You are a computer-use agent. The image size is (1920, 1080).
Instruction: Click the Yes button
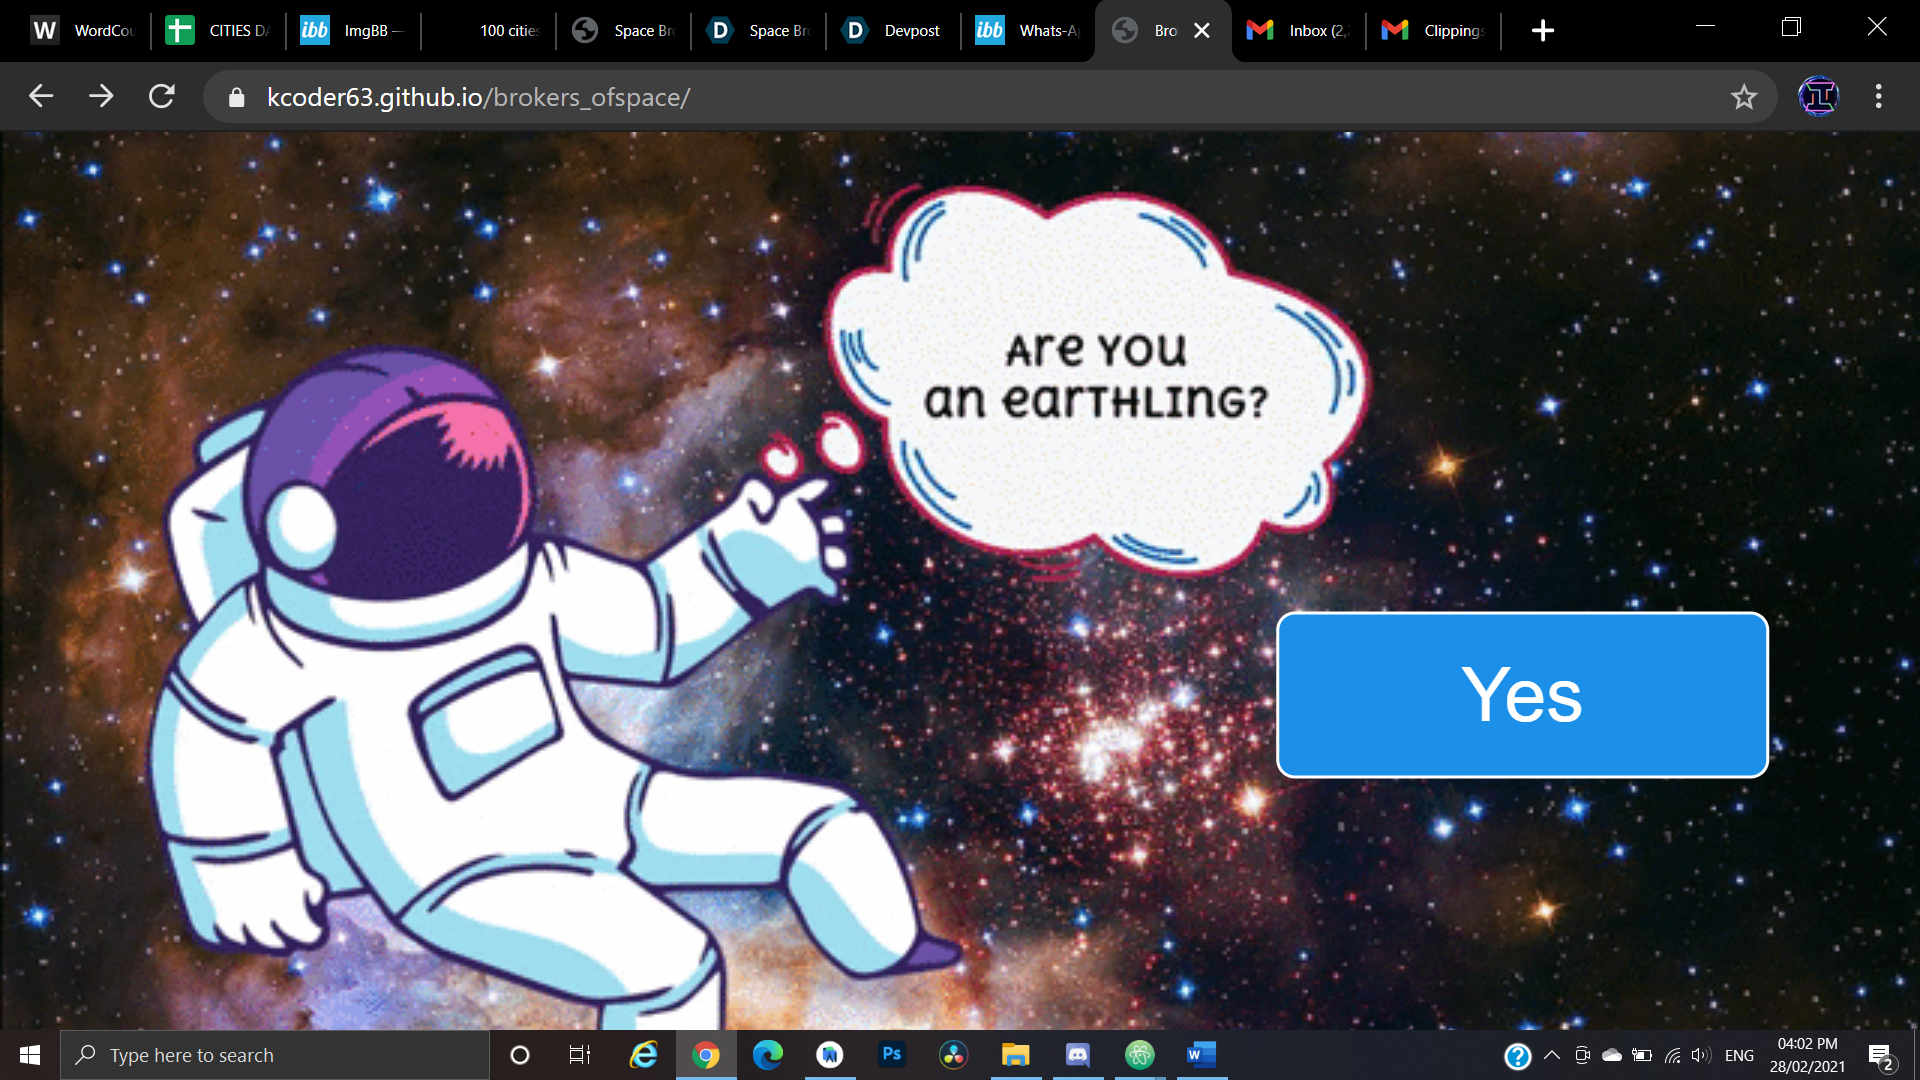[1522, 695]
